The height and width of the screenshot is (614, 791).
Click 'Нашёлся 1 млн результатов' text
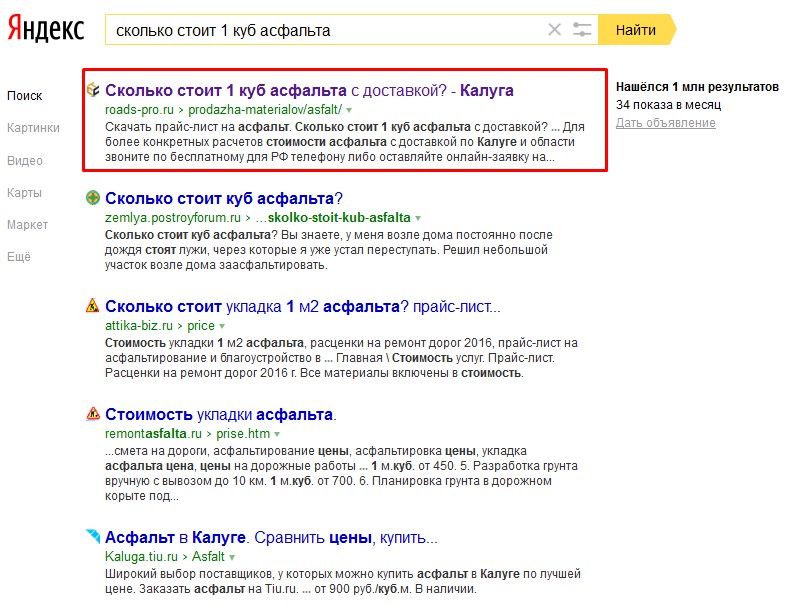click(x=697, y=87)
